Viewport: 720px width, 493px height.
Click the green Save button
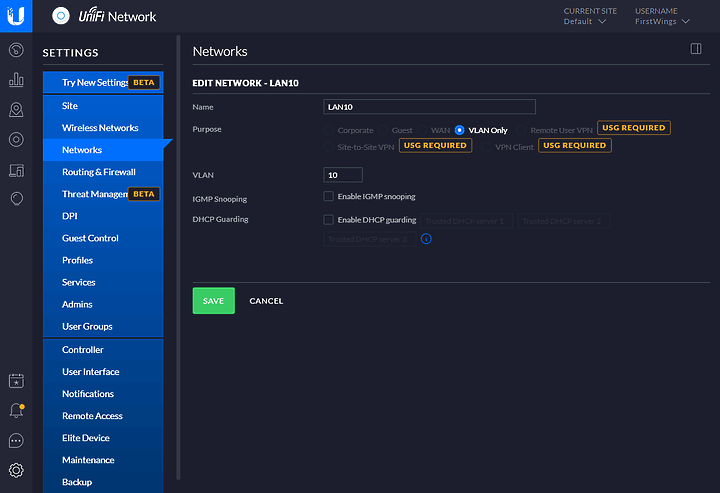point(214,301)
